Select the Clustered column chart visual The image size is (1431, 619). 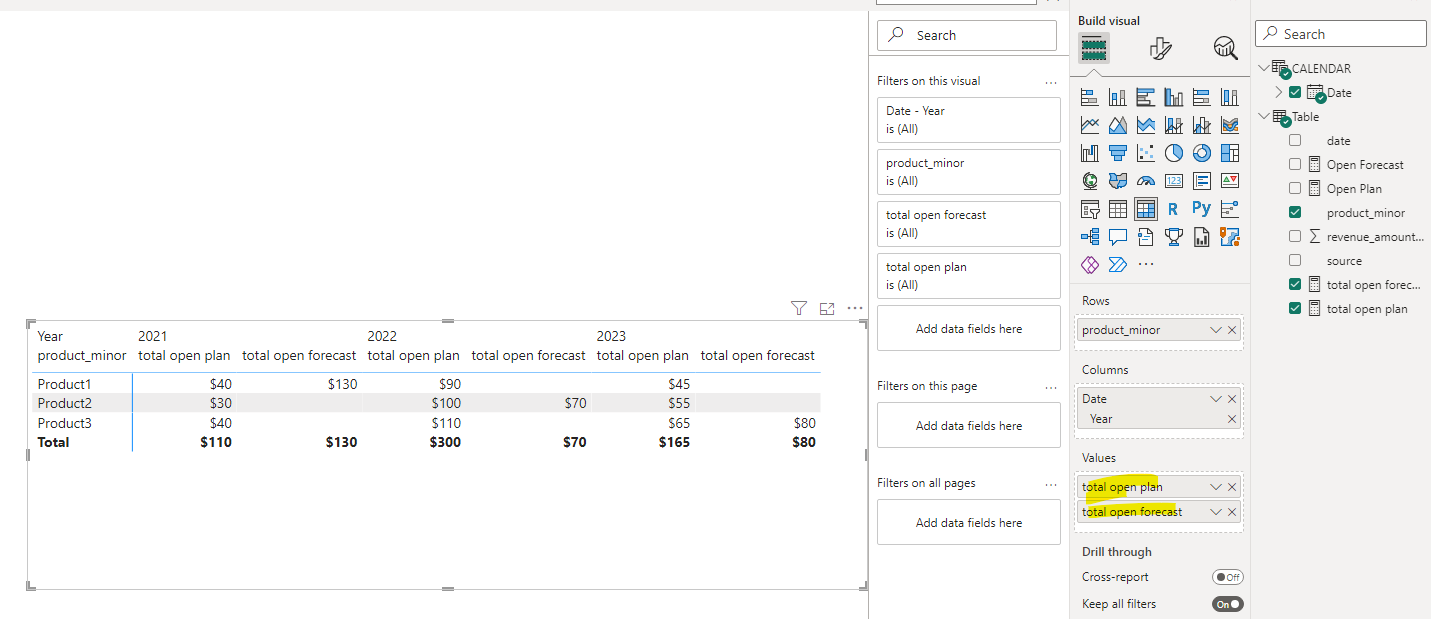click(1174, 97)
